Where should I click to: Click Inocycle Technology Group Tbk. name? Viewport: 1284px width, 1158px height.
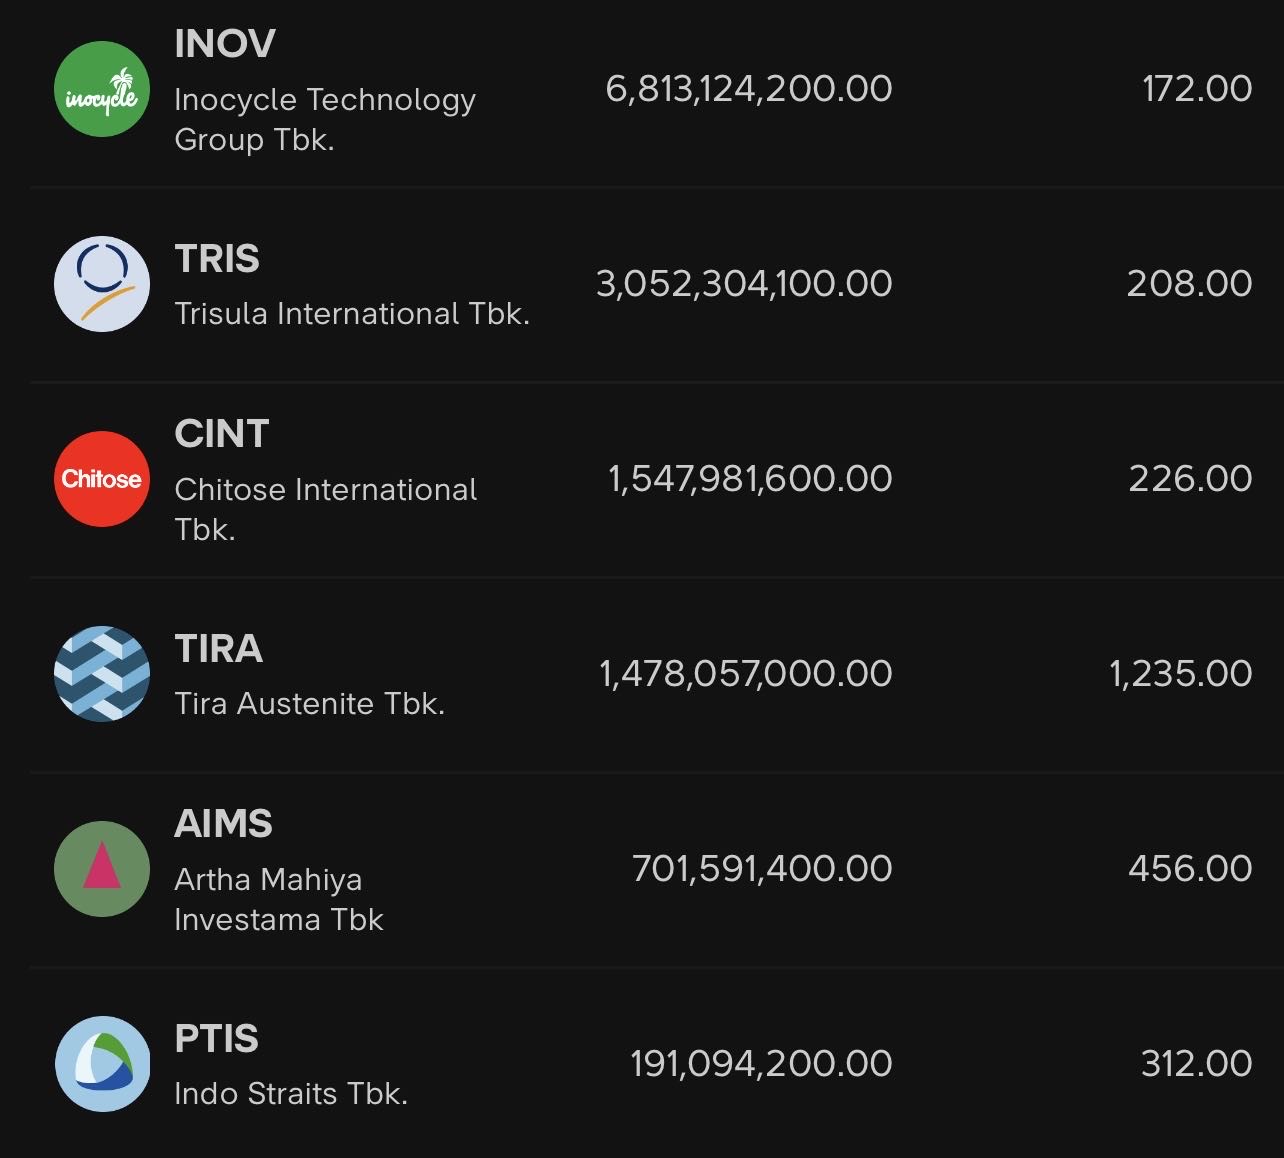[x=324, y=119]
